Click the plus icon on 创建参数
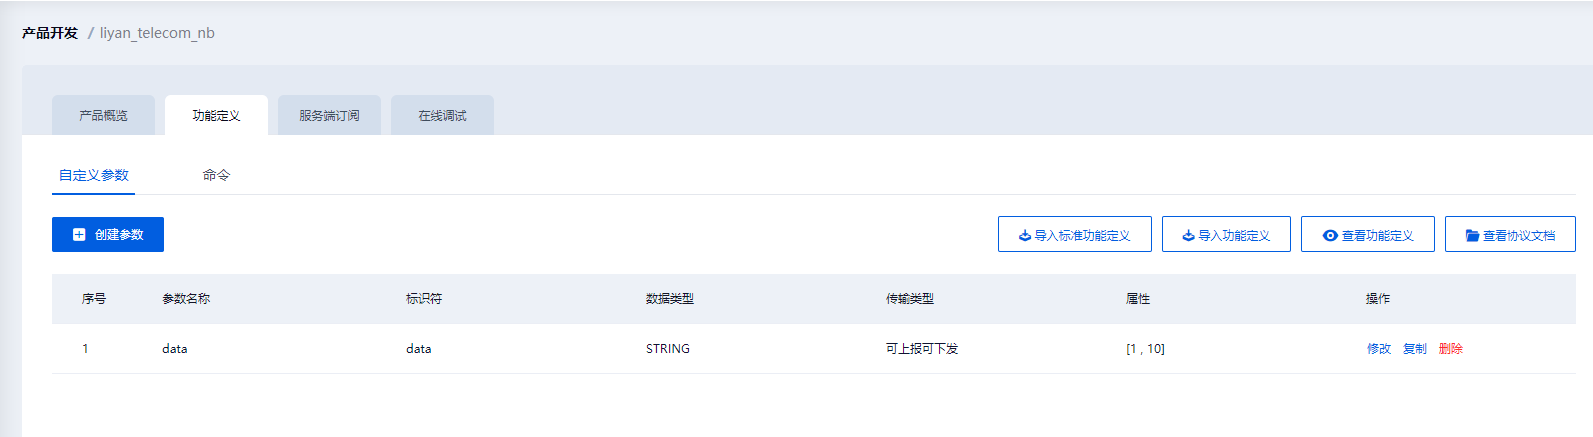The image size is (1593, 437). [x=79, y=235]
